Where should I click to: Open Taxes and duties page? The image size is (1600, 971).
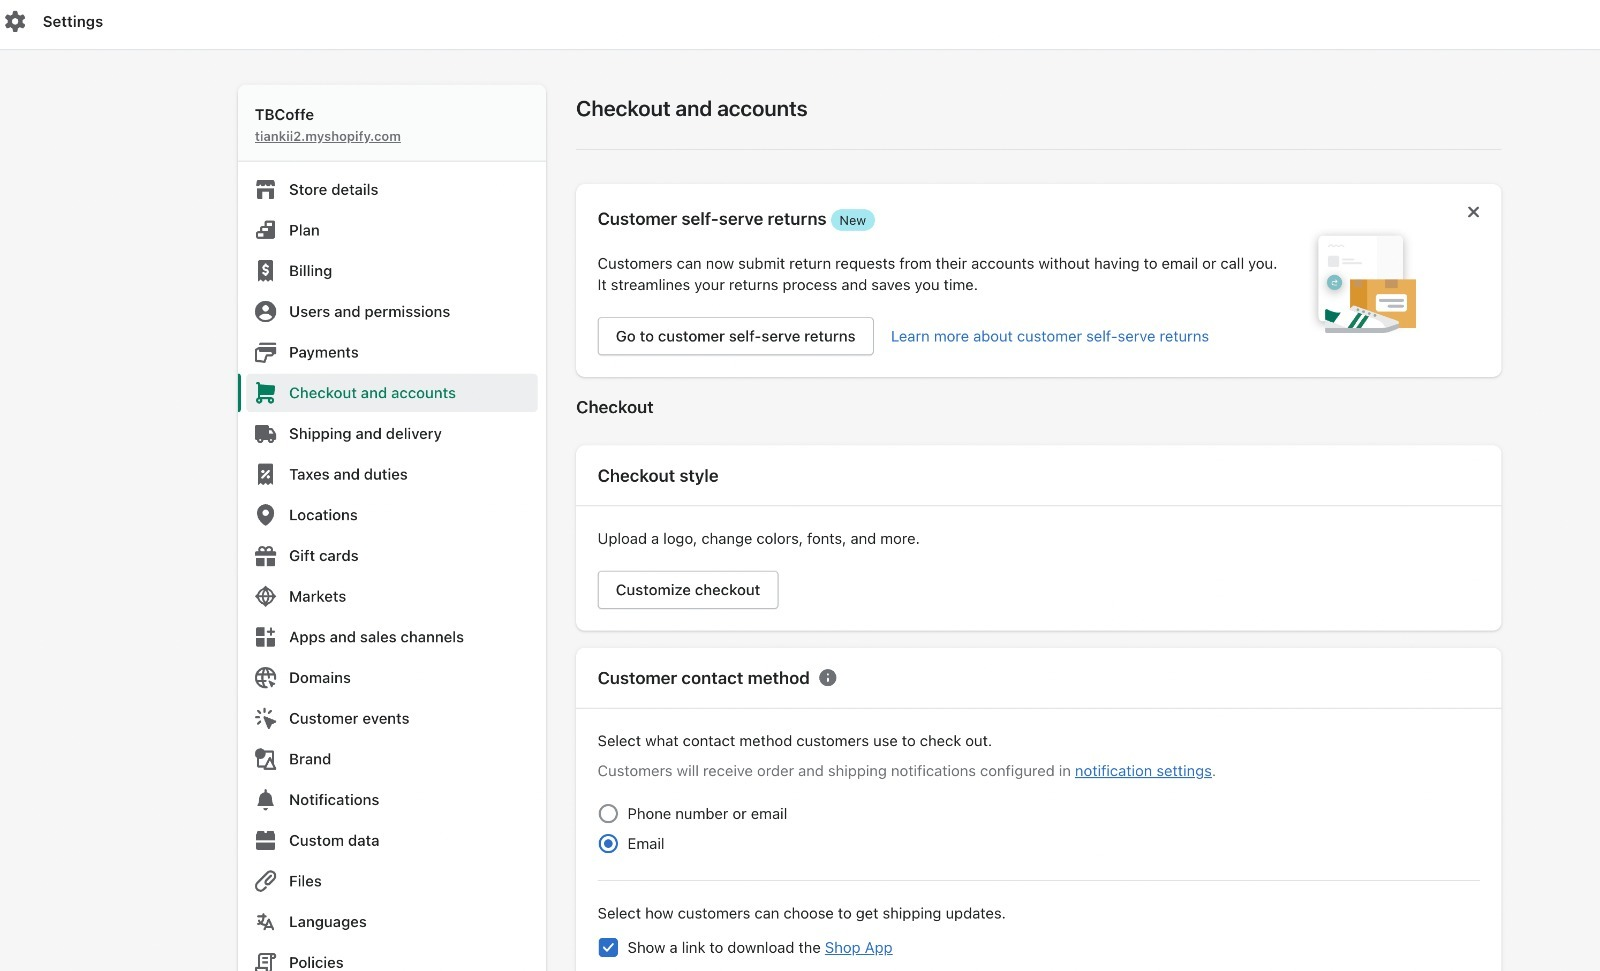348,474
